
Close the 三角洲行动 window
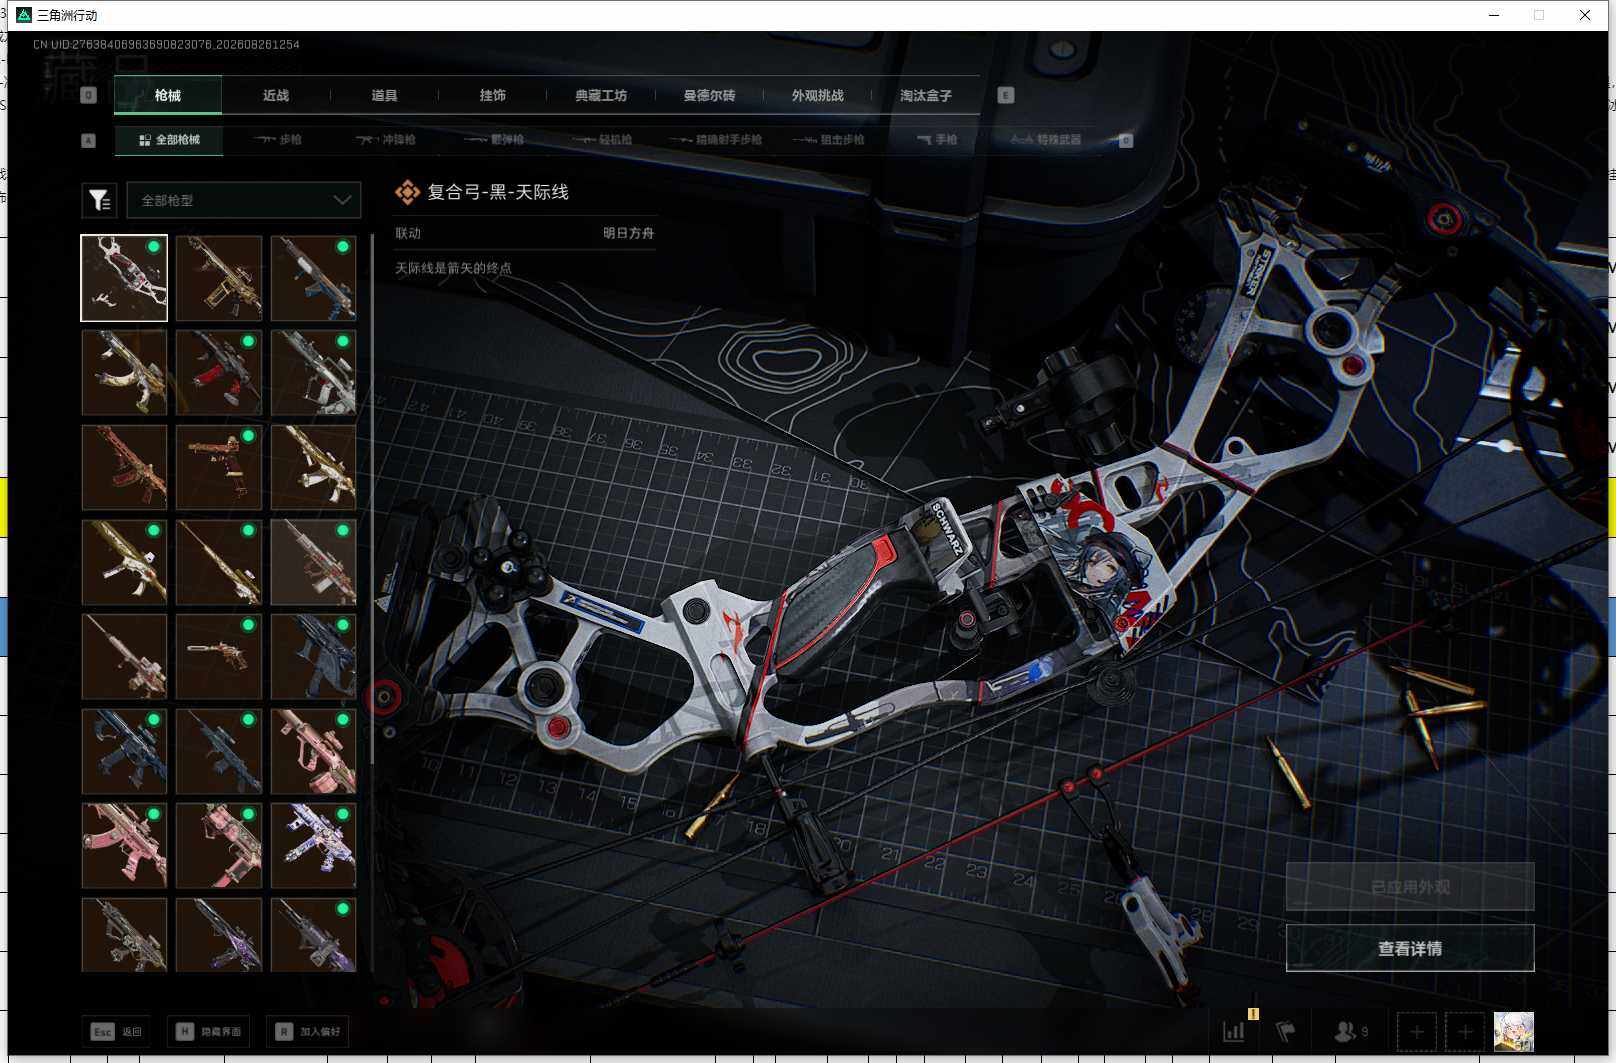pyautogui.click(x=1585, y=15)
